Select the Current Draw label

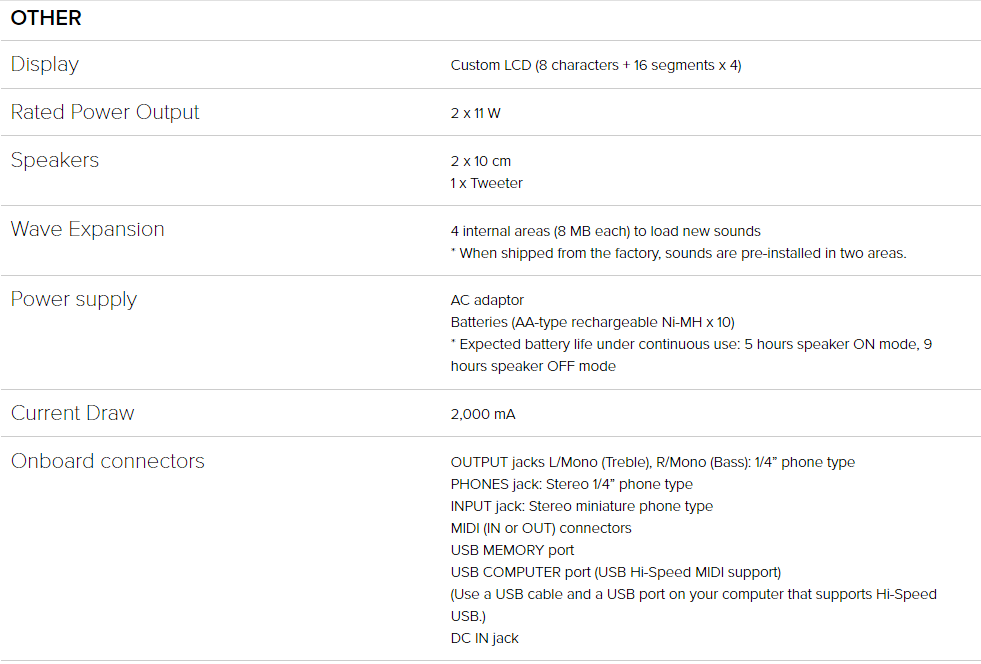[x=72, y=413]
